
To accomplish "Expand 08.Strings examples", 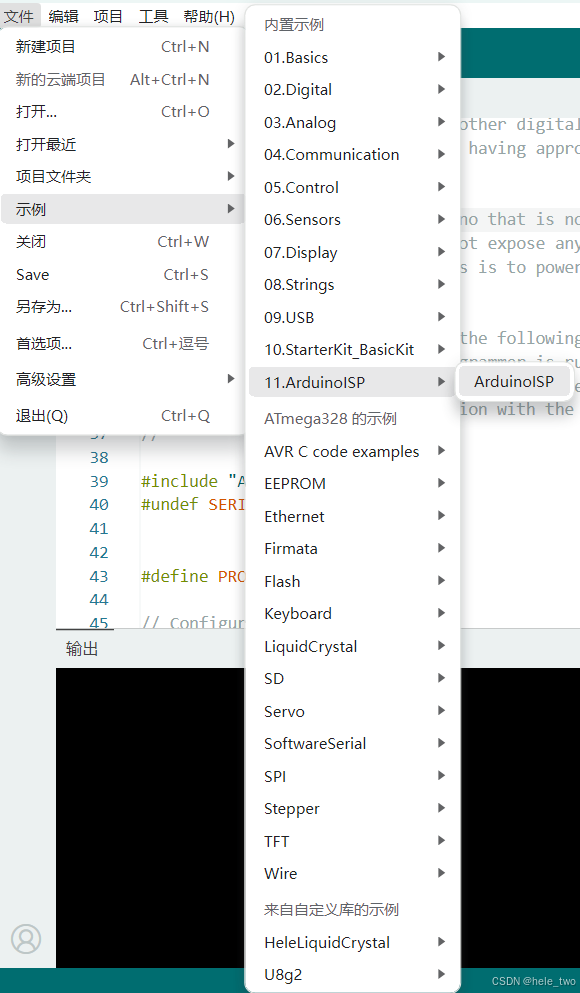I will click(353, 285).
